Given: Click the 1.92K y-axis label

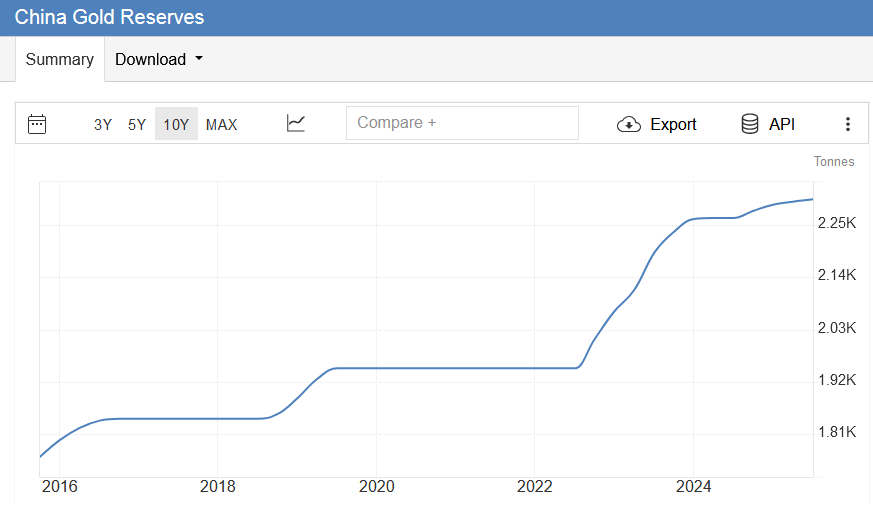Looking at the screenshot, I should click(837, 380).
